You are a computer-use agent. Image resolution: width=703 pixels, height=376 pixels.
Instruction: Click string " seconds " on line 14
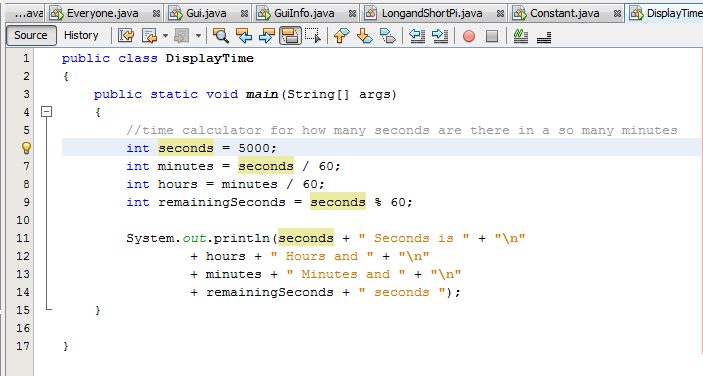pyautogui.click(x=402, y=292)
